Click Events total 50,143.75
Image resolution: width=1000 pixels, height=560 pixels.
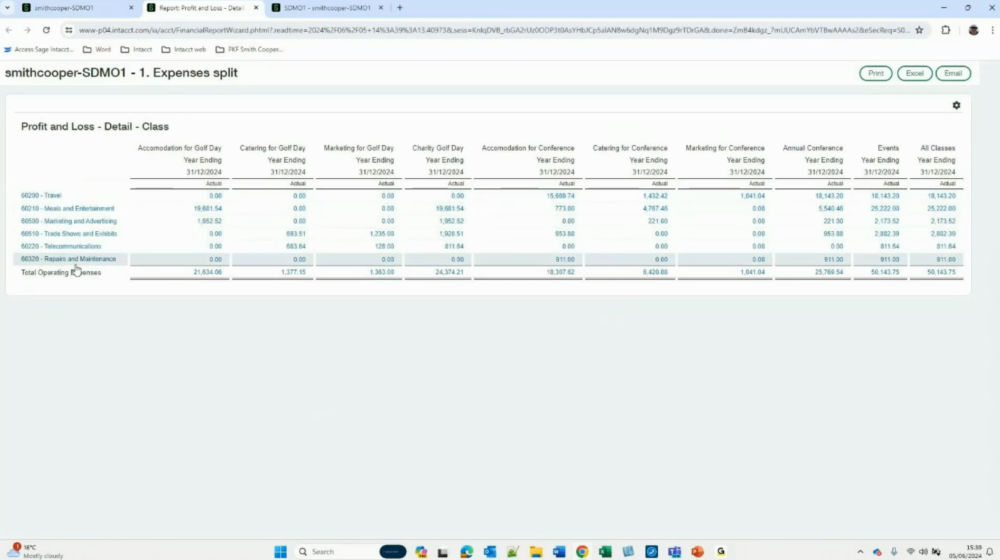[885, 272]
